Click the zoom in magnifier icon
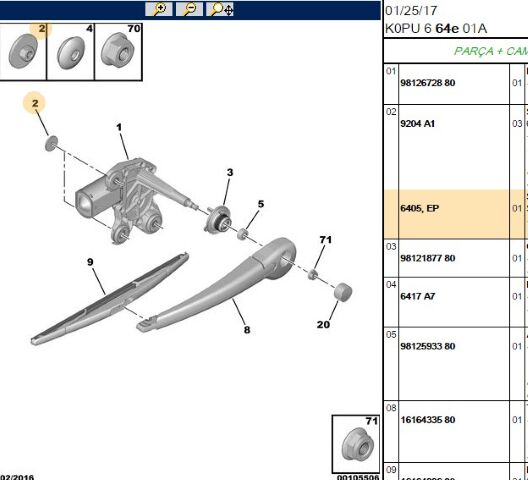Screen dimensions: 528x480 (x=159, y=9)
